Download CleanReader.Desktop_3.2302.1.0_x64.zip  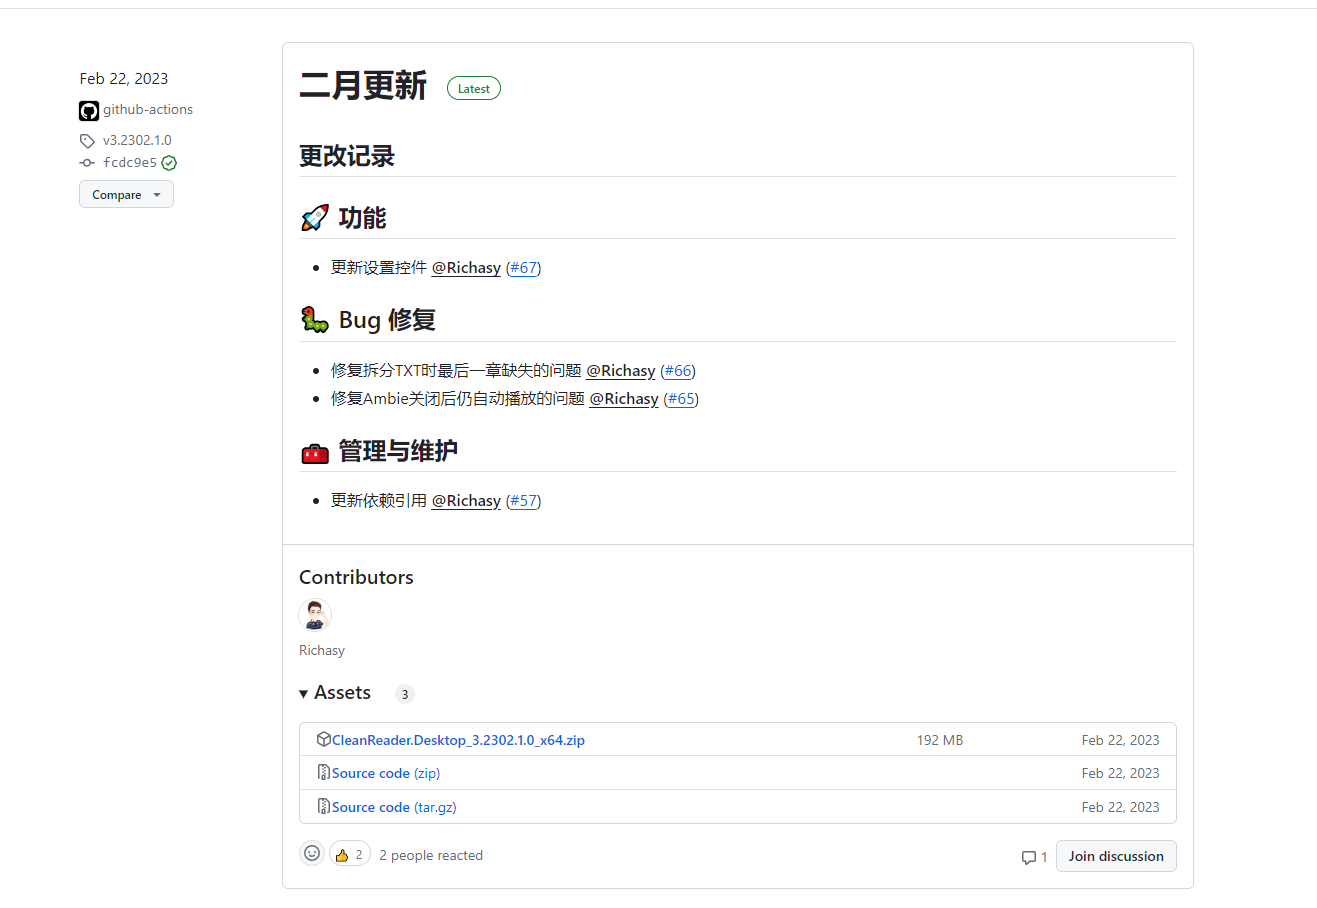[458, 740]
